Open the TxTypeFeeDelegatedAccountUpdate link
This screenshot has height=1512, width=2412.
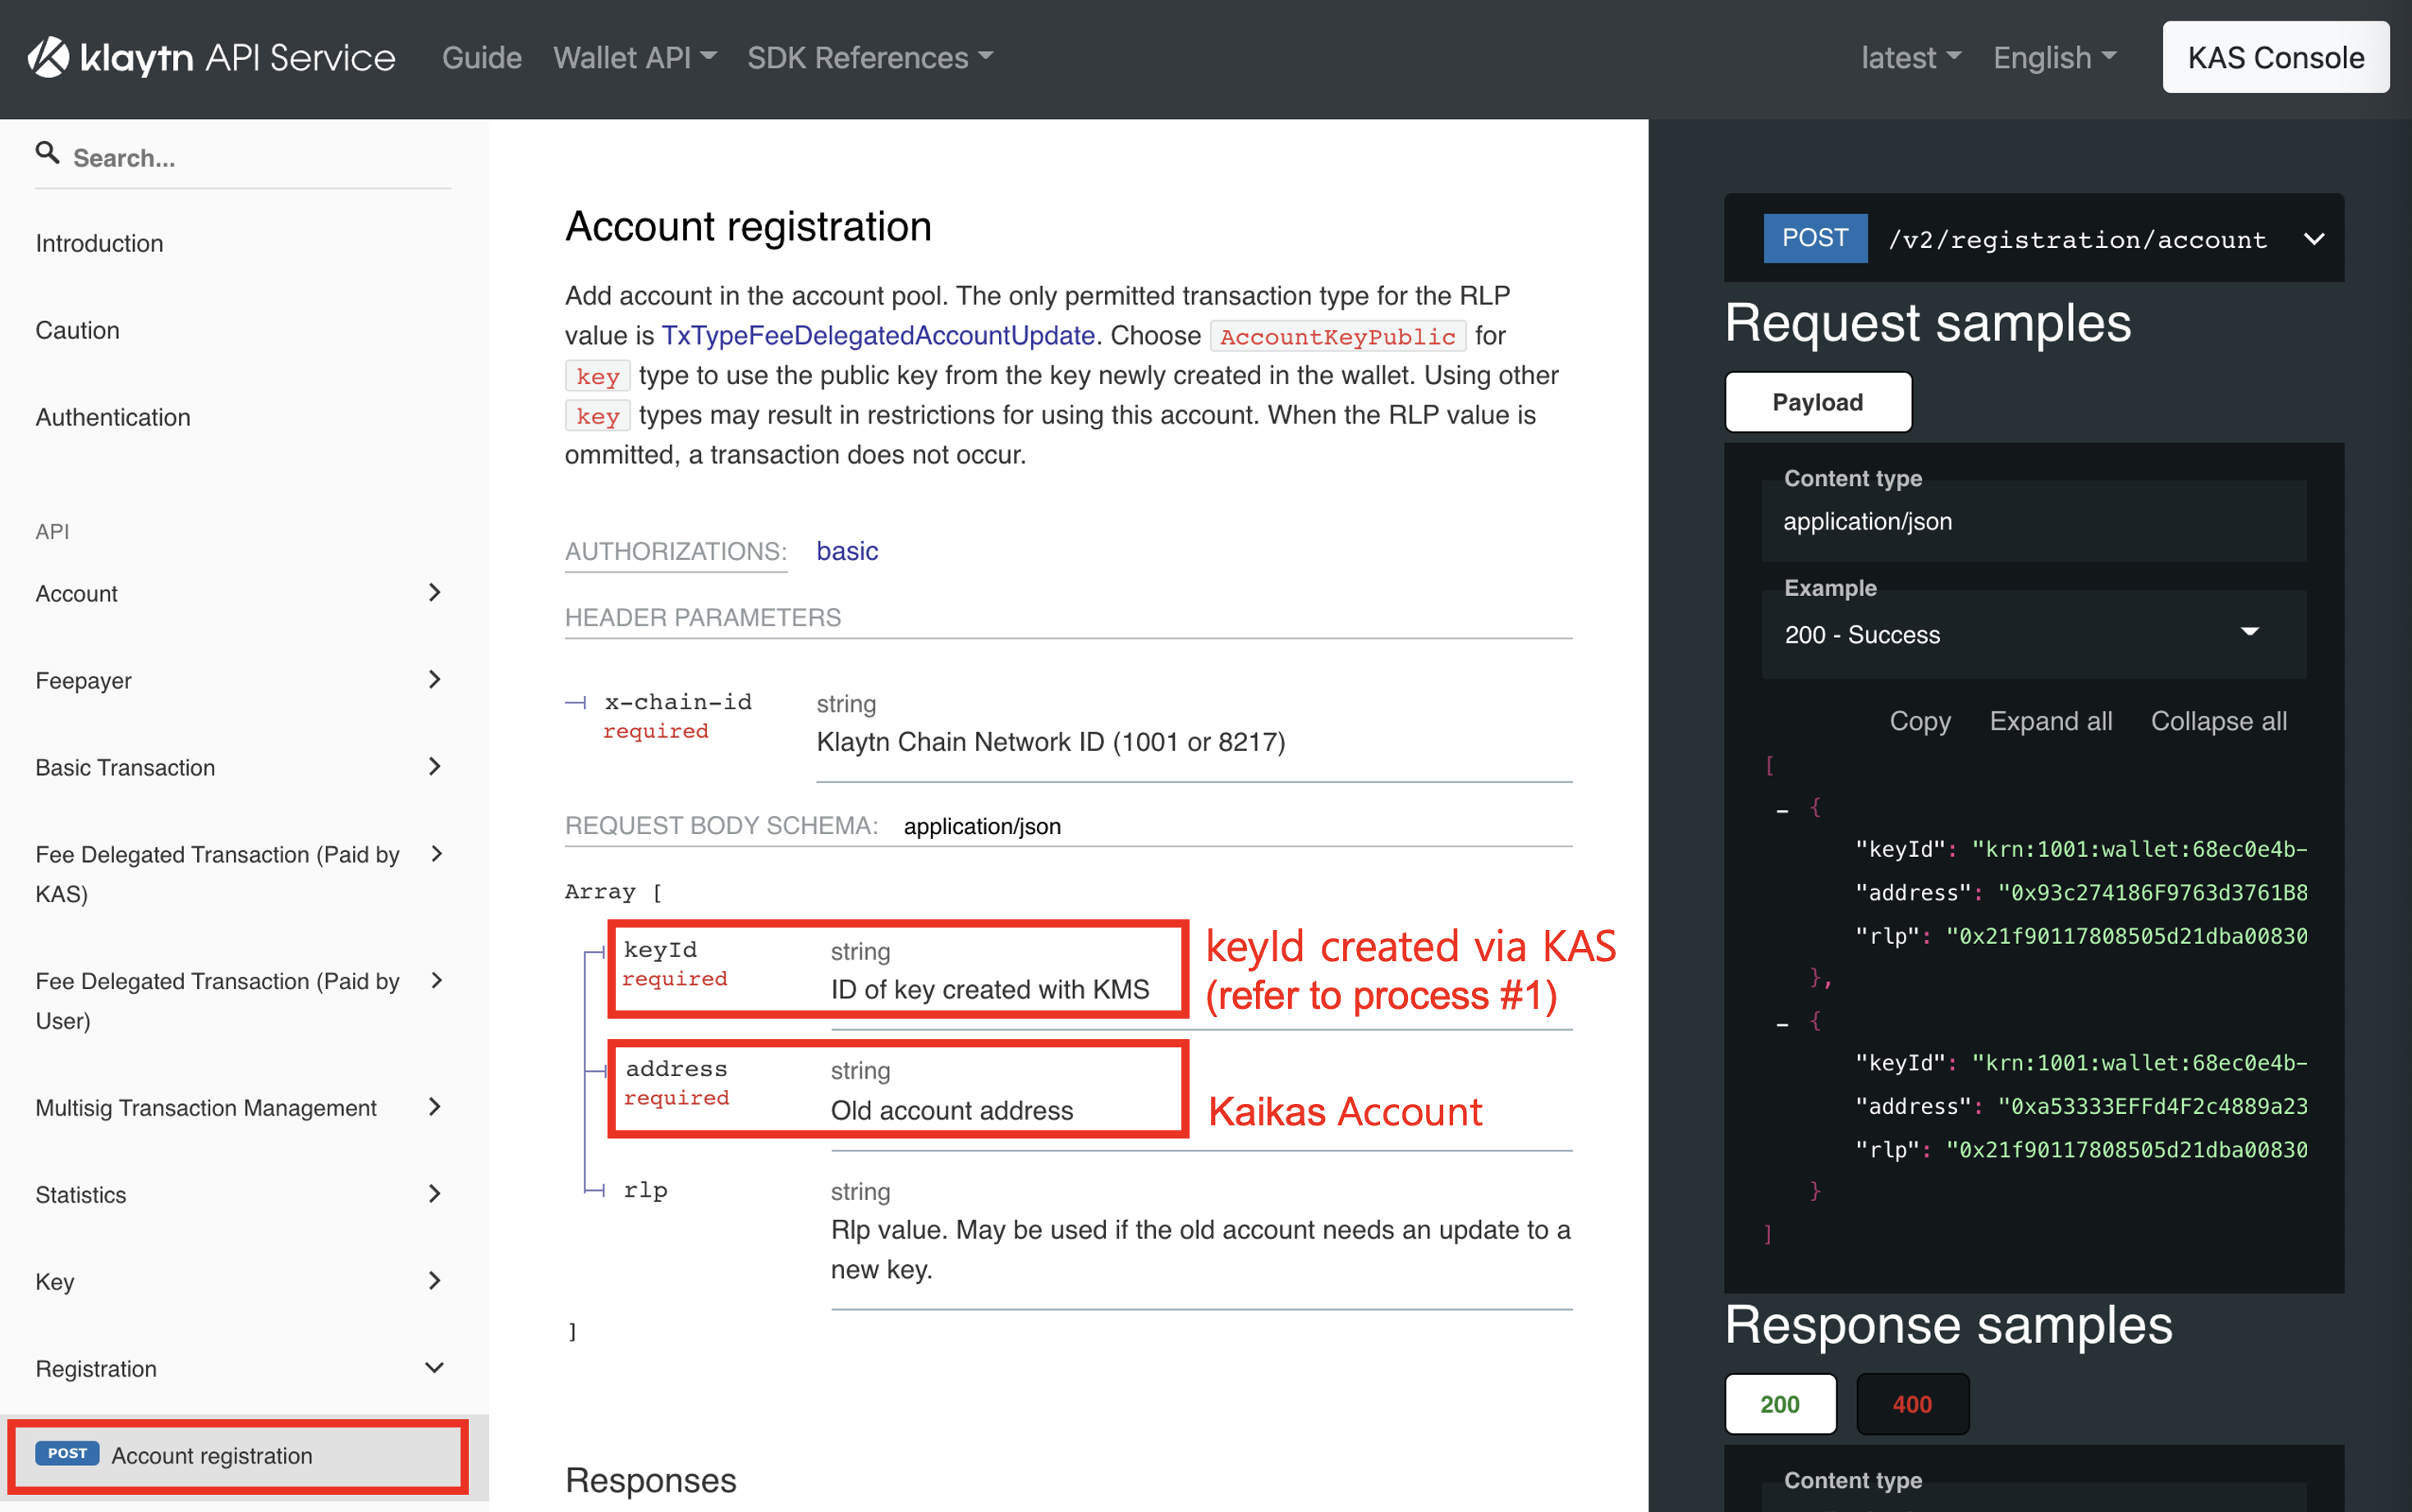point(878,335)
